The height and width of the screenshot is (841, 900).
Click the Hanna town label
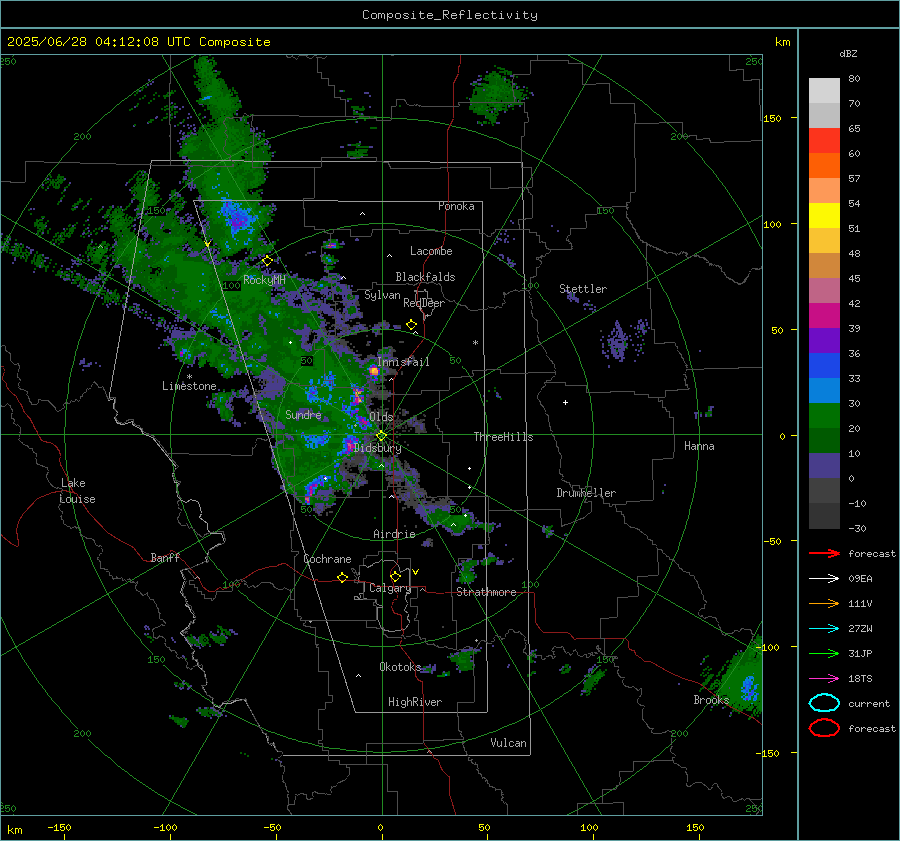click(x=699, y=445)
